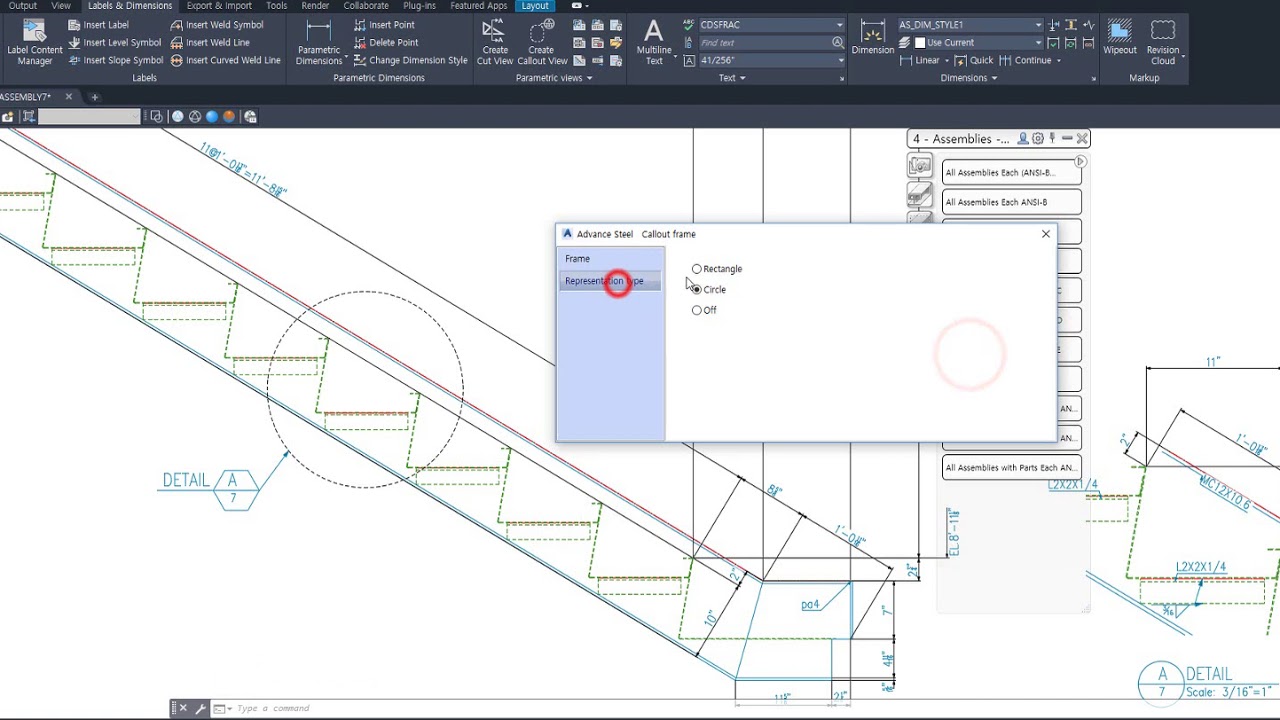Select Representation type in dialog list
The image size is (1280, 720).
click(610, 281)
